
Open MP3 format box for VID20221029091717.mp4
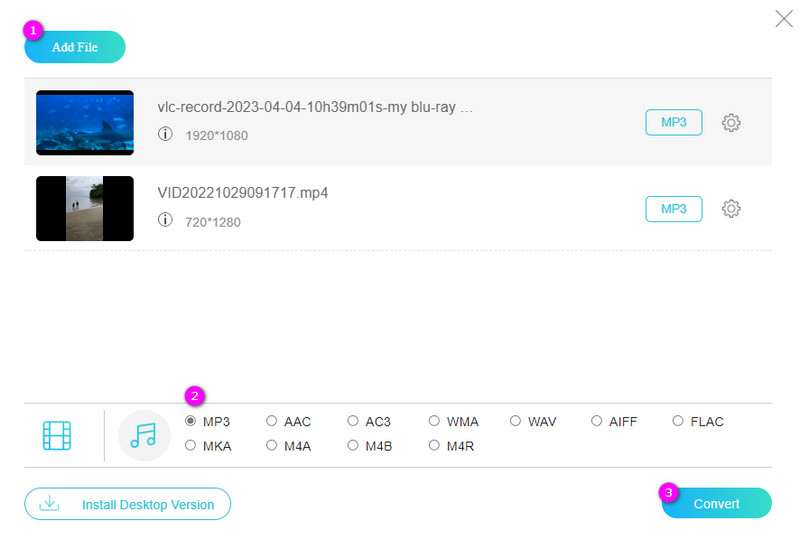(x=673, y=208)
